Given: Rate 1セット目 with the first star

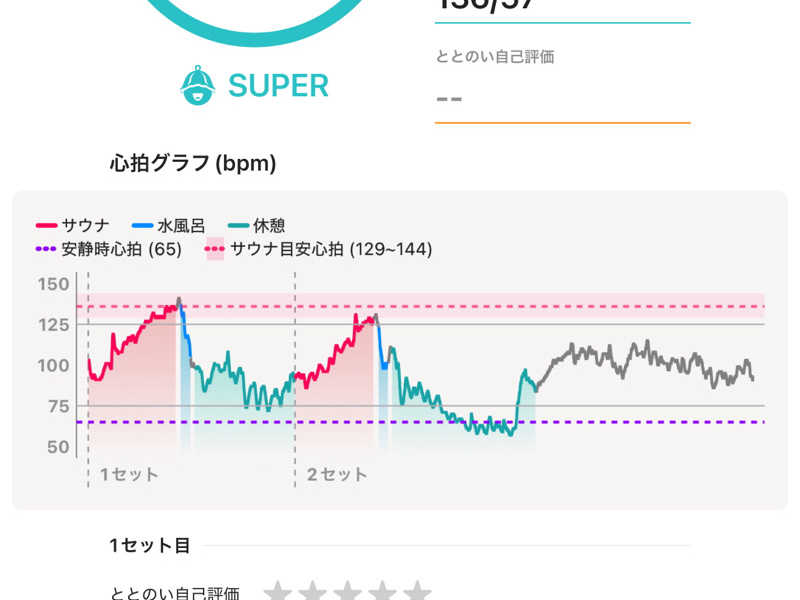Looking at the screenshot, I should coord(277,592).
